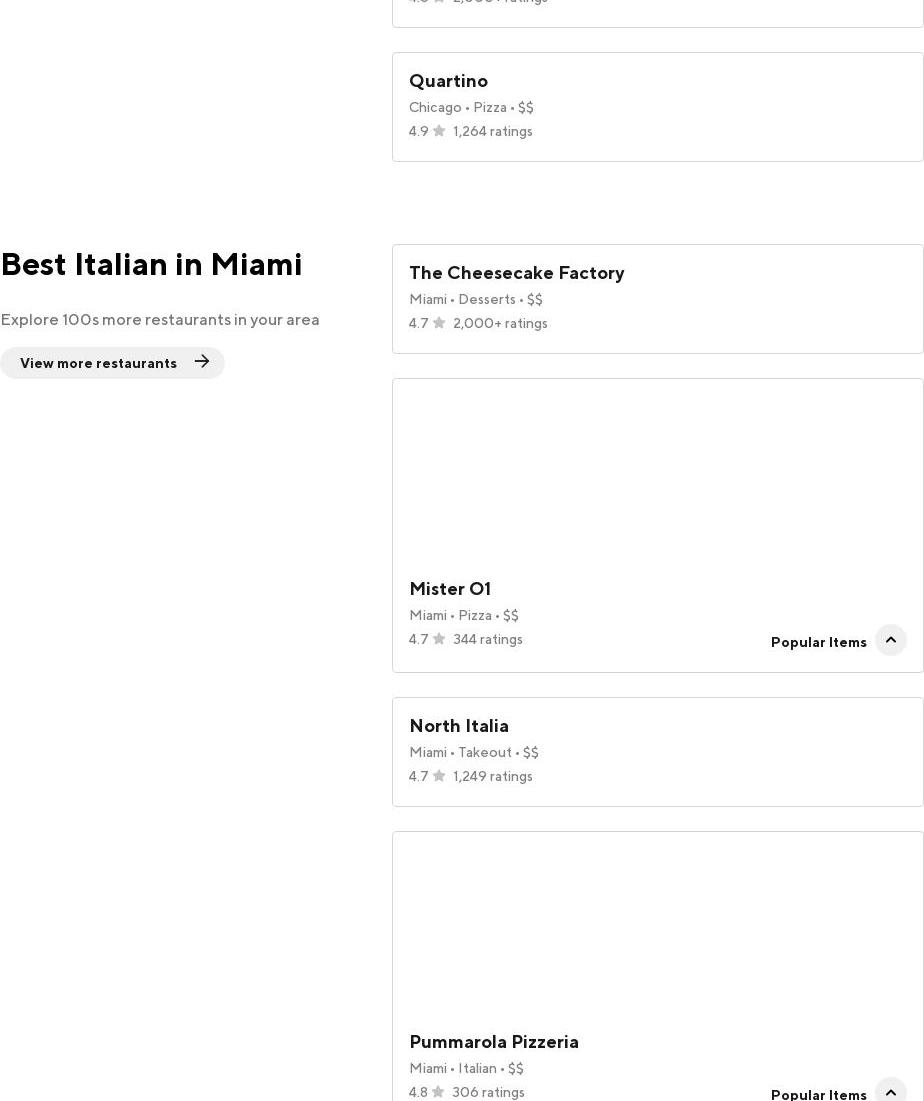Open the Quartino restaurant page
The height and width of the screenshot is (1101, 924).
pyautogui.click(x=448, y=81)
